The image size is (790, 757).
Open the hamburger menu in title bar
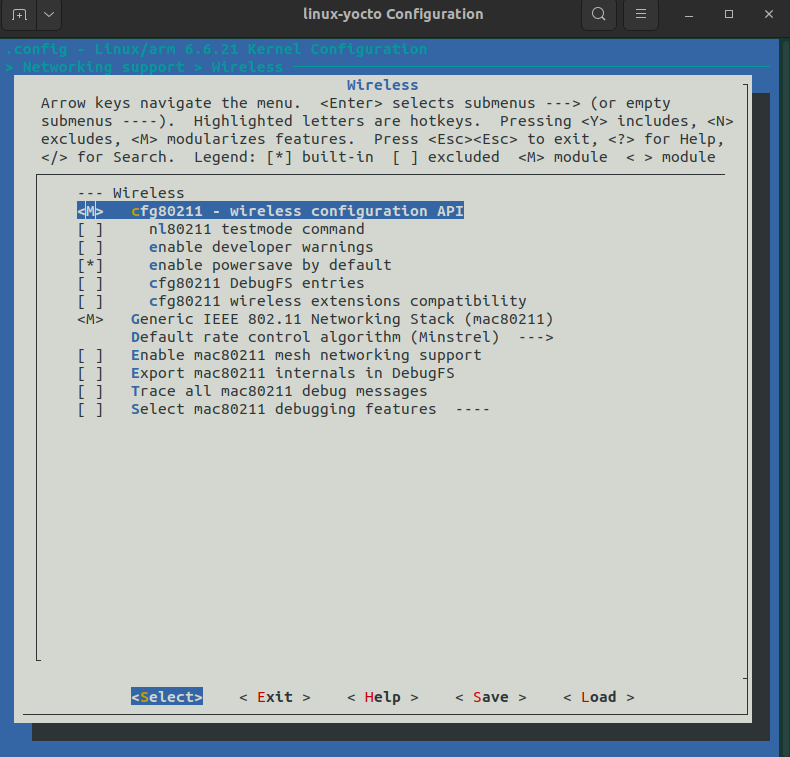point(641,15)
